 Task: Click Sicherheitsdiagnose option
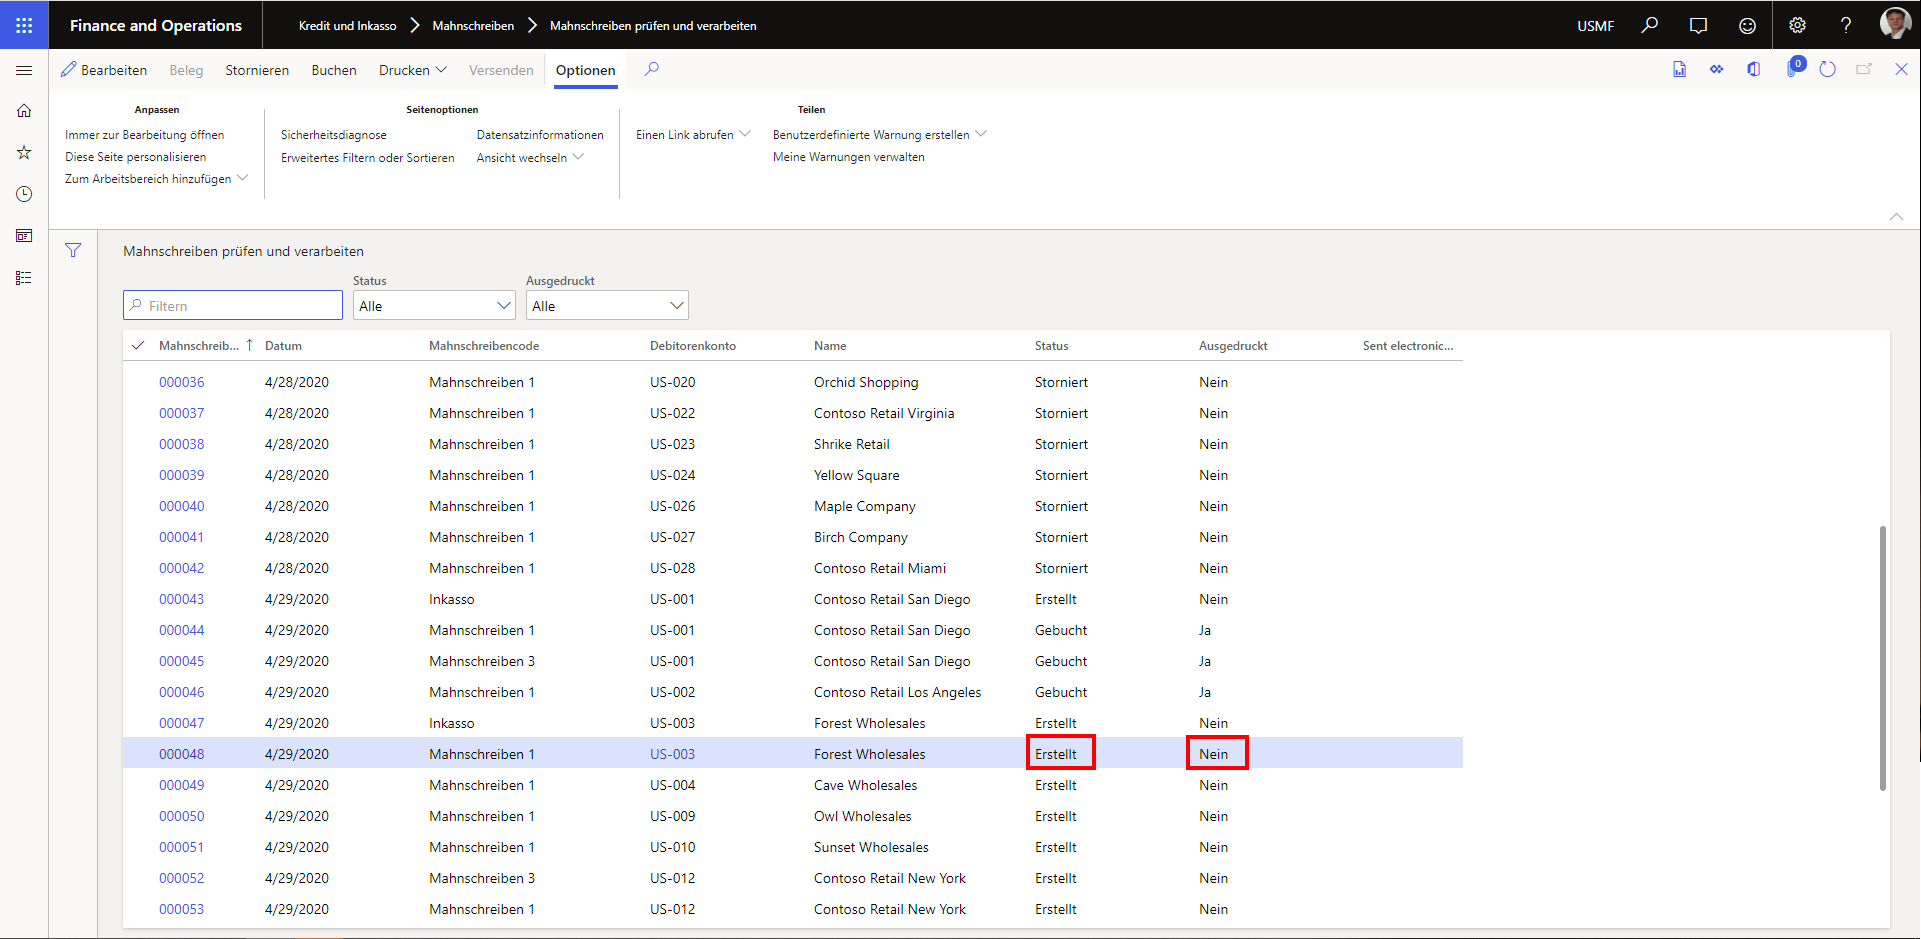pos(333,134)
